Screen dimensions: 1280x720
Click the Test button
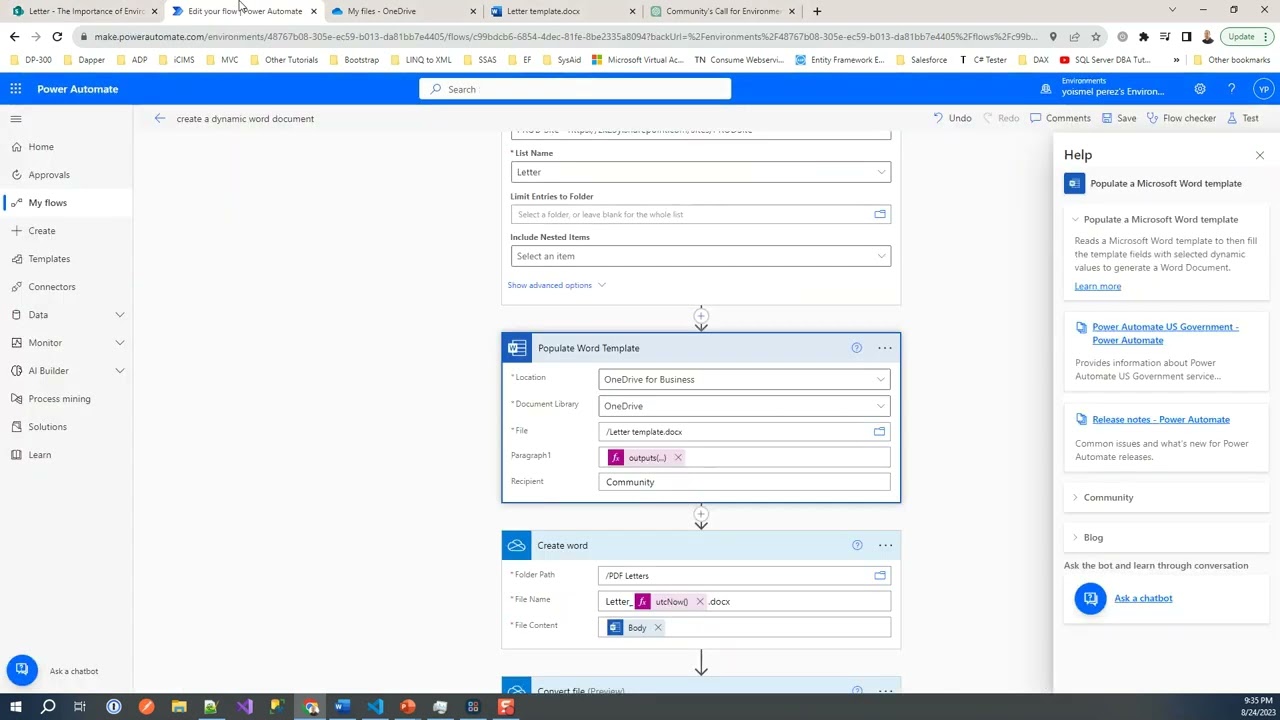pyautogui.click(x=1242, y=118)
